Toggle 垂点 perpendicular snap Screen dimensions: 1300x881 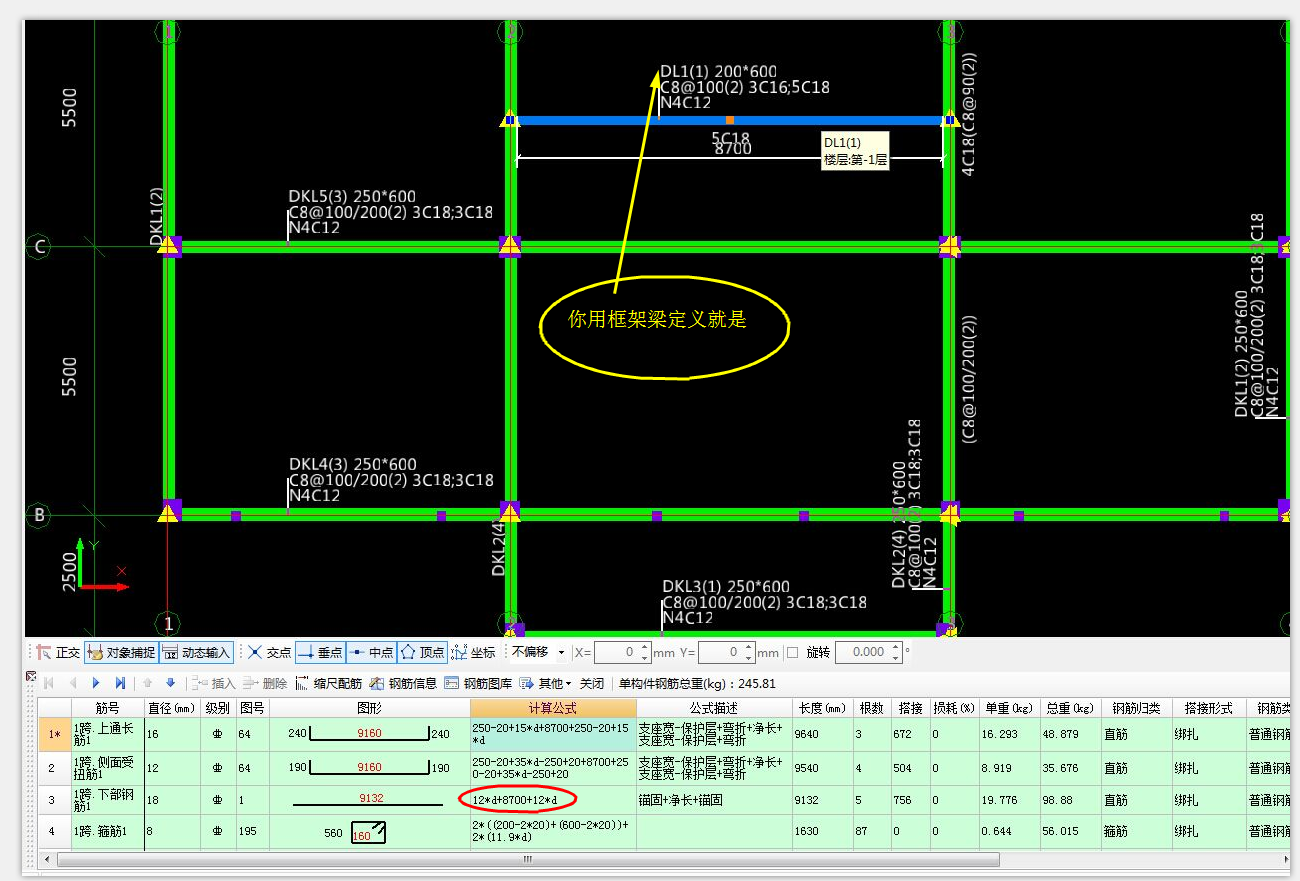(x=320, y=652)
